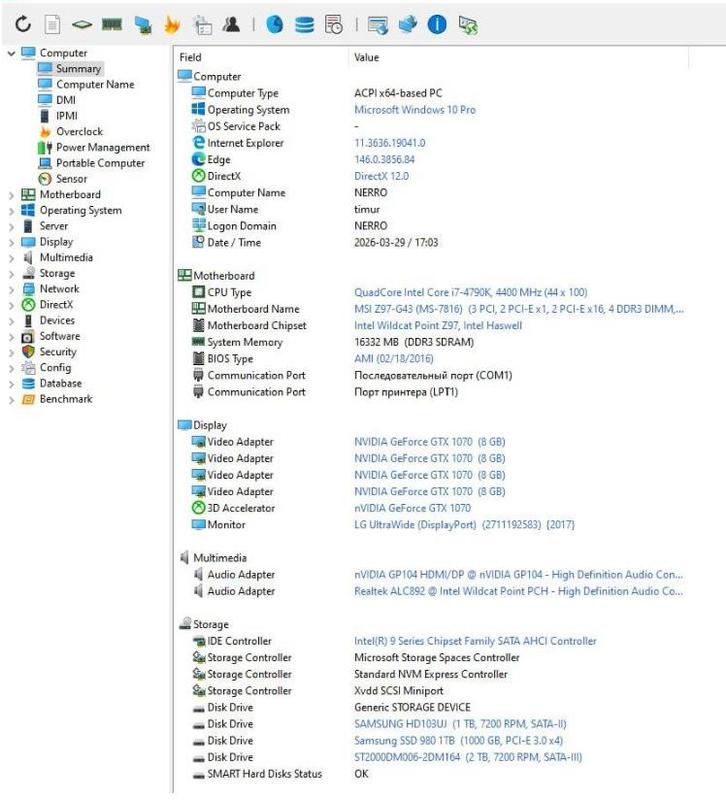Click the checklist preferences toolbar icon
The height and width of the screenshot is (803, 726).
pos(202,25)
